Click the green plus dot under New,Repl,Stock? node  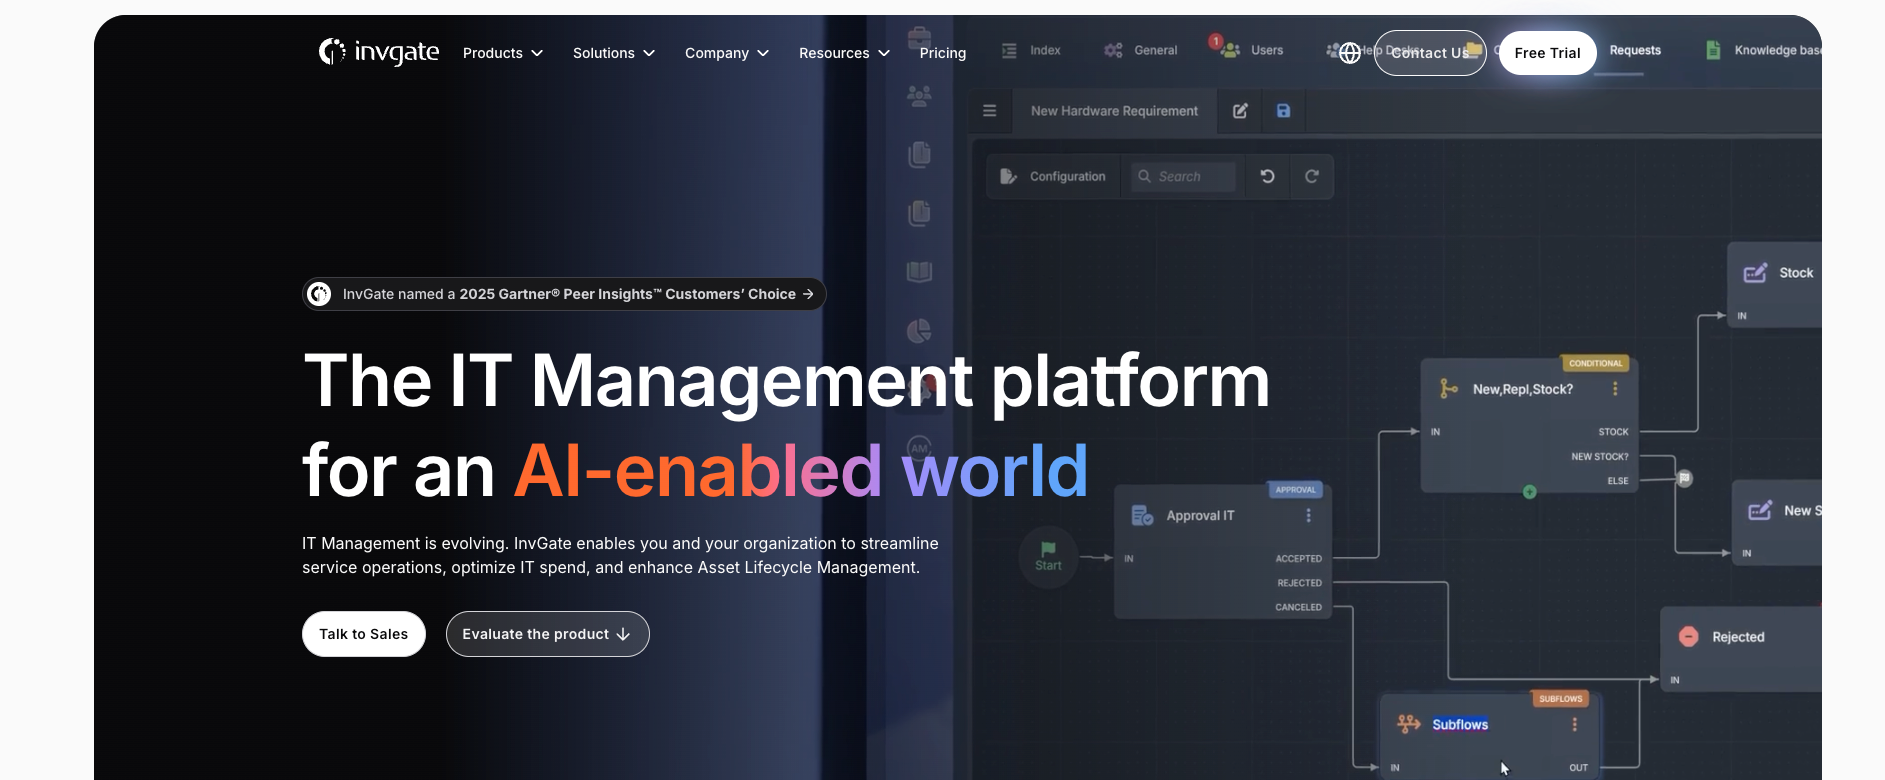[x=1529, y=492]
